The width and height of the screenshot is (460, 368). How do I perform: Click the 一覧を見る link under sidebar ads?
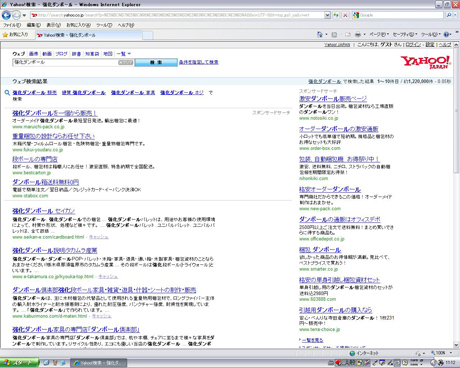[312, 340]
